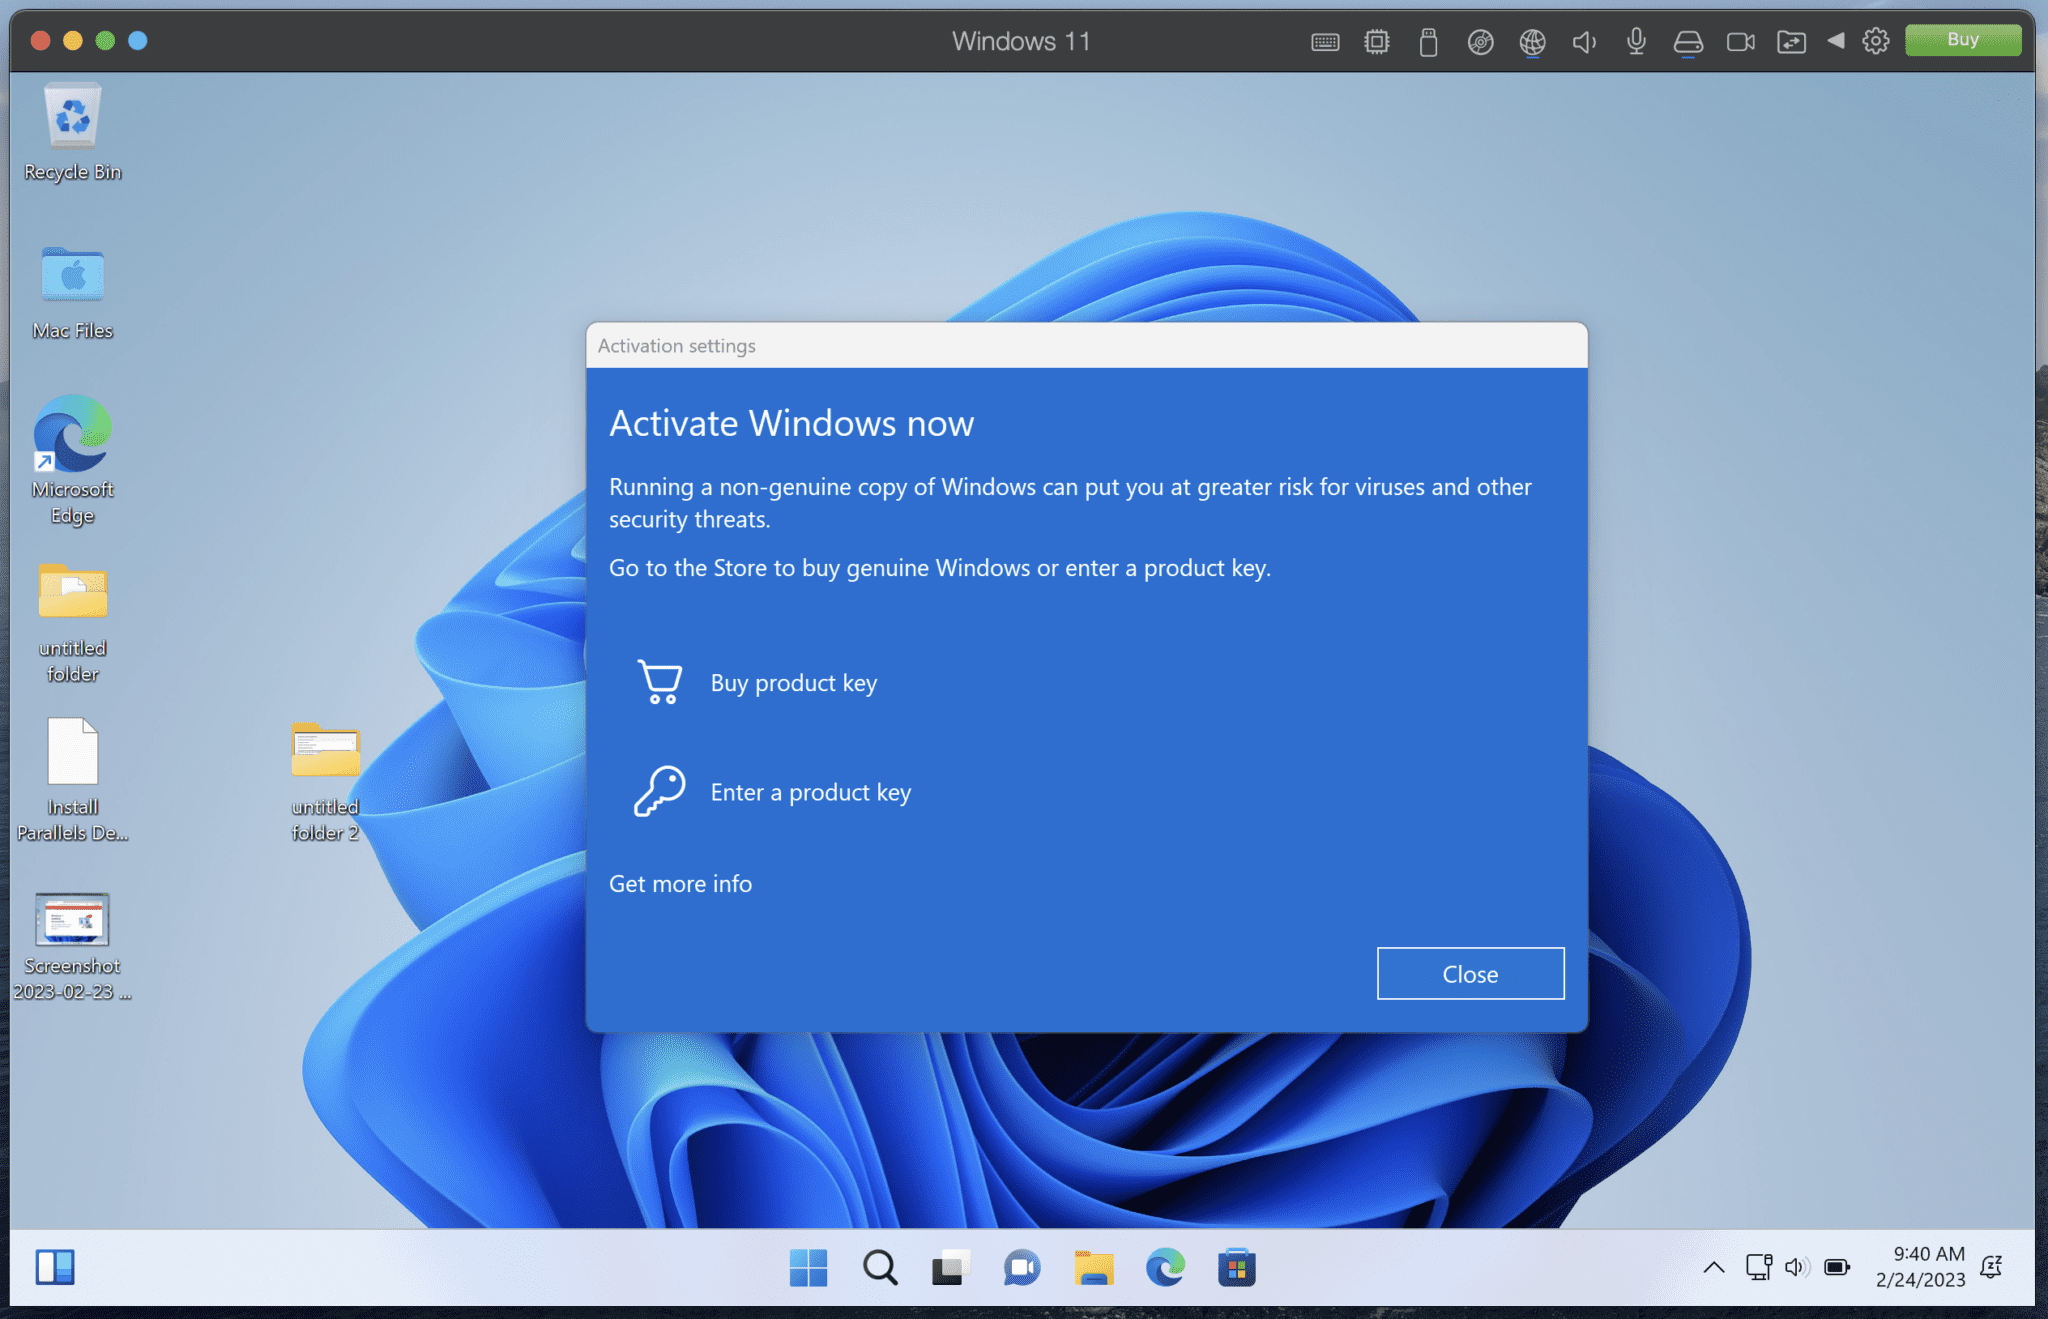Open the CPU icon in Parallels toolbar
Screen dimensions: 2048x1319
point(1377,41)
